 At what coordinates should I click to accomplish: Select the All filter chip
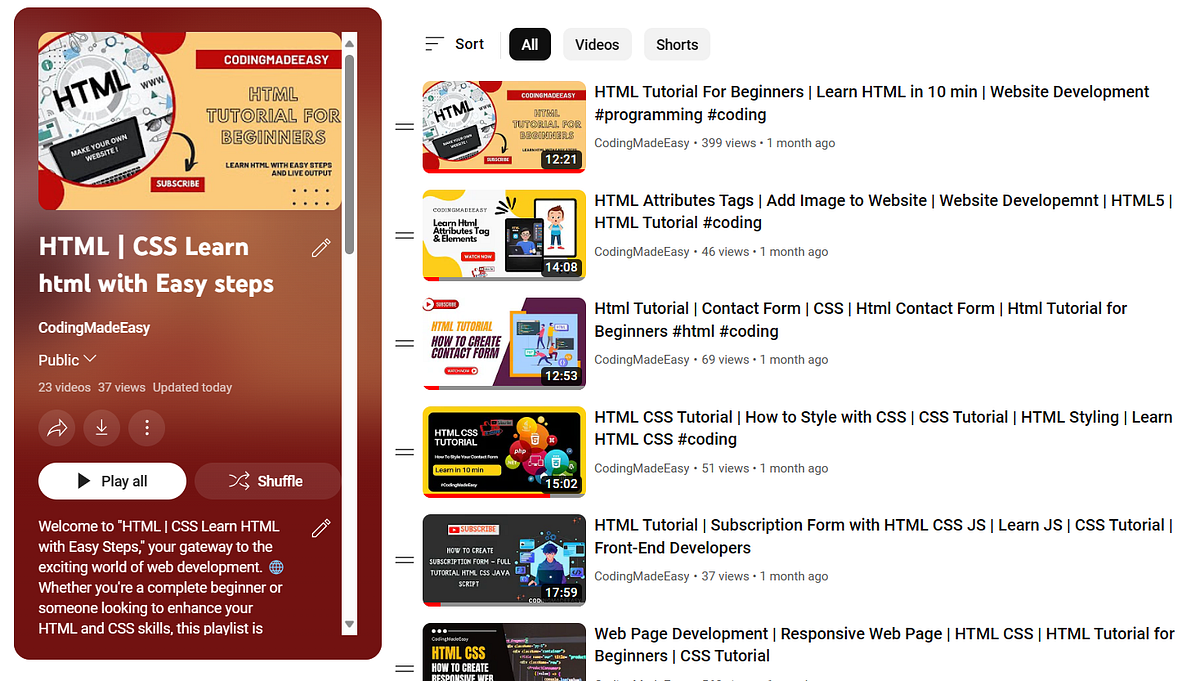tap(529, 44)
